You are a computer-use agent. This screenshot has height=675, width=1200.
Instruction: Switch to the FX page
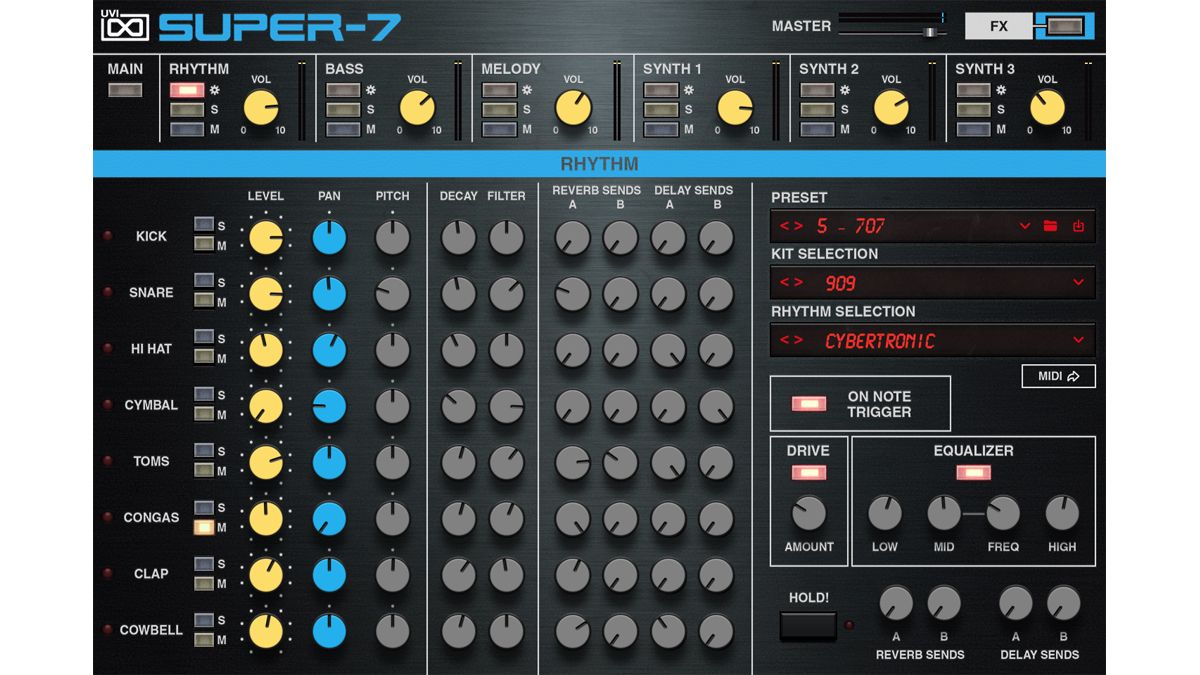(x=999, y=26)
